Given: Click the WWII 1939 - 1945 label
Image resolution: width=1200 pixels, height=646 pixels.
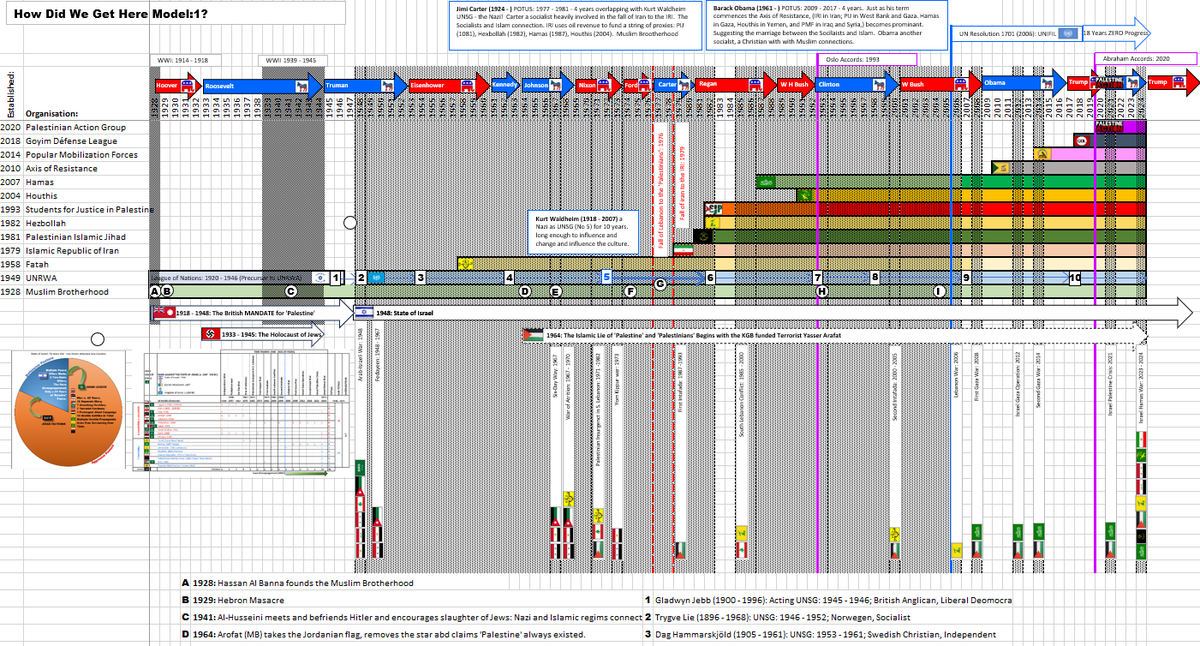Looking at the screenshot, I should [x=291, y=60].
